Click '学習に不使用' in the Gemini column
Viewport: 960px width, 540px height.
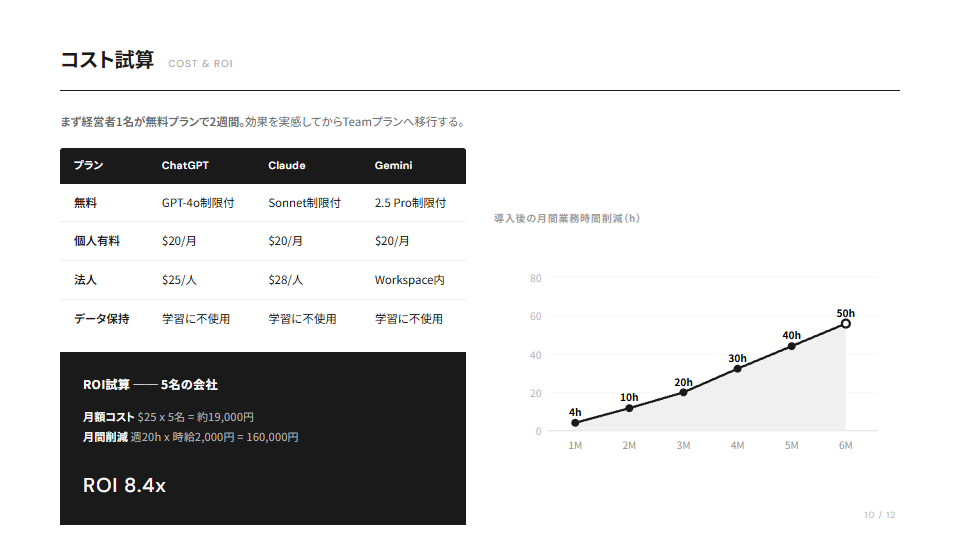[x=409, y=318]
